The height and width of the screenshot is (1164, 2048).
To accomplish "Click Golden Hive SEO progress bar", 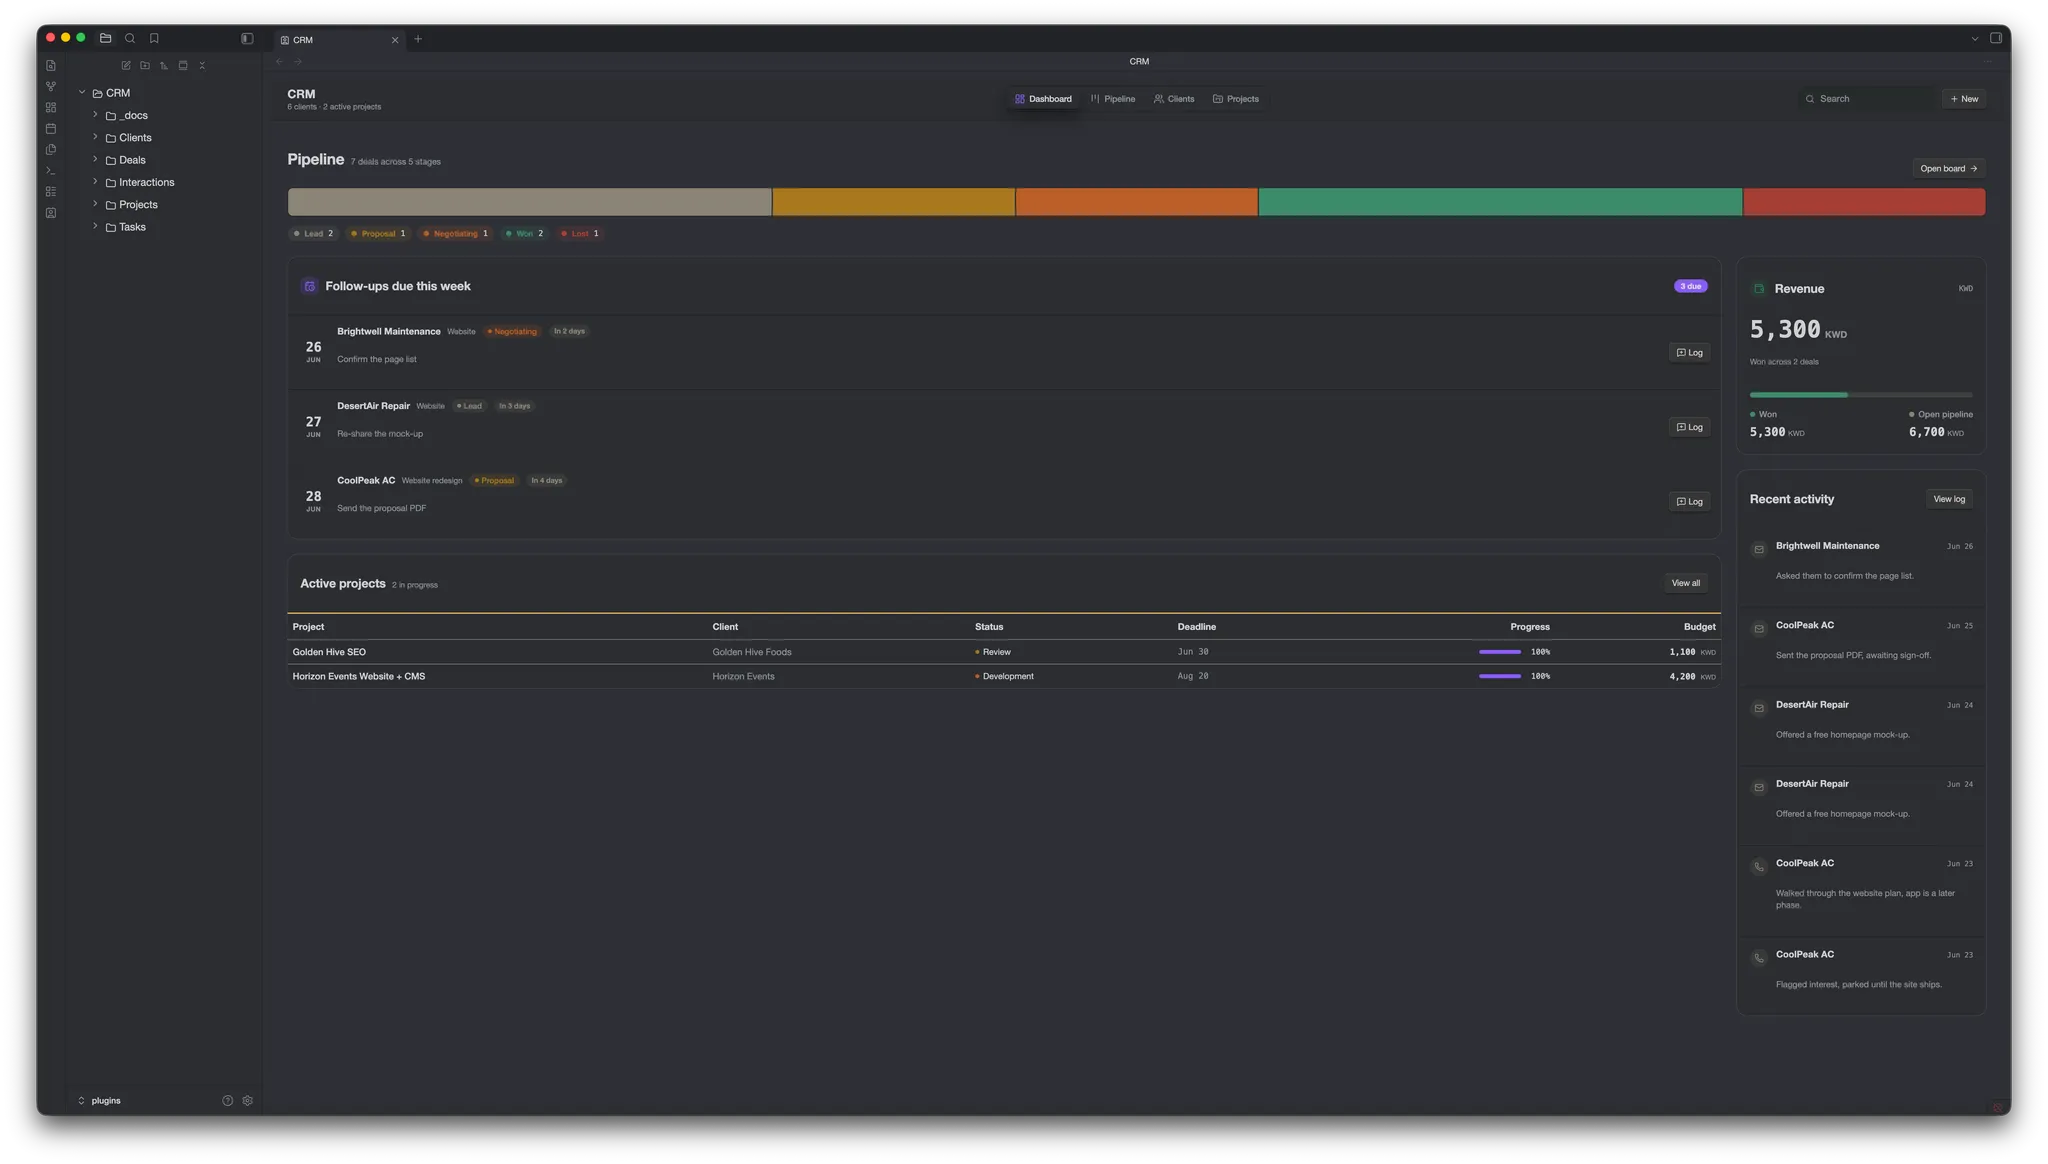I will click(1499, 652).
